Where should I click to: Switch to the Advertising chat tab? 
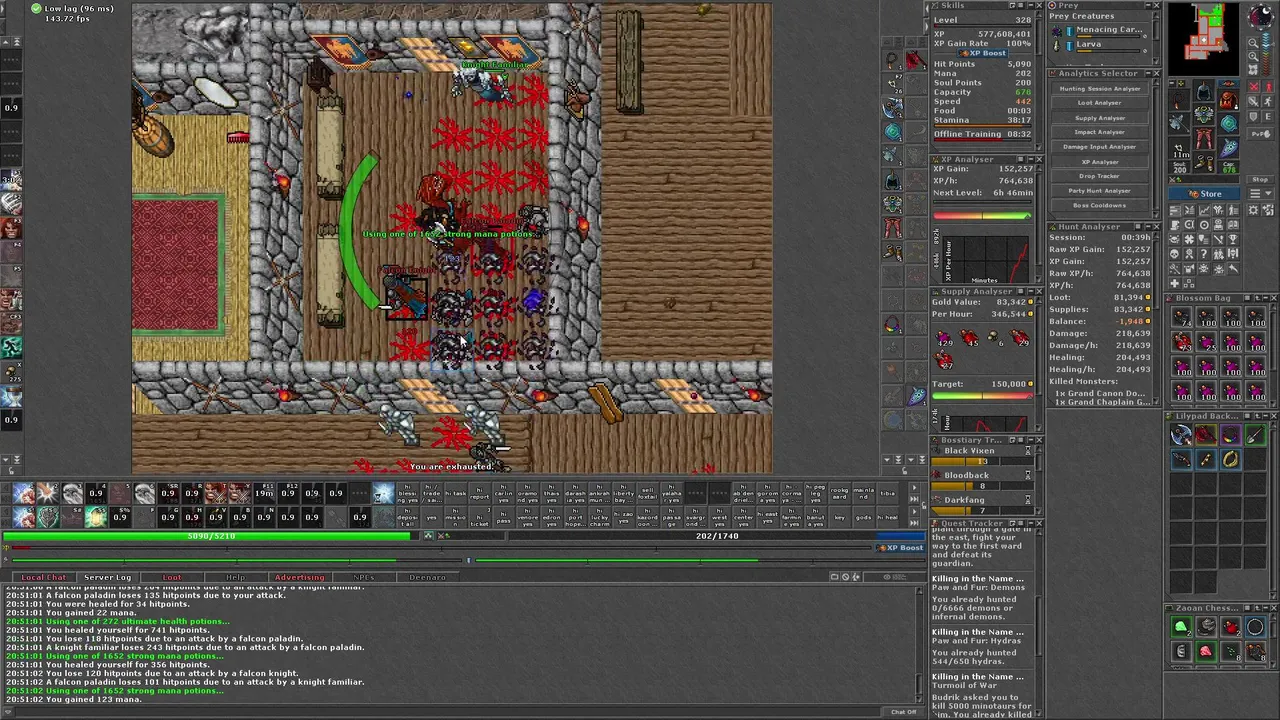[x=300, y=577]
